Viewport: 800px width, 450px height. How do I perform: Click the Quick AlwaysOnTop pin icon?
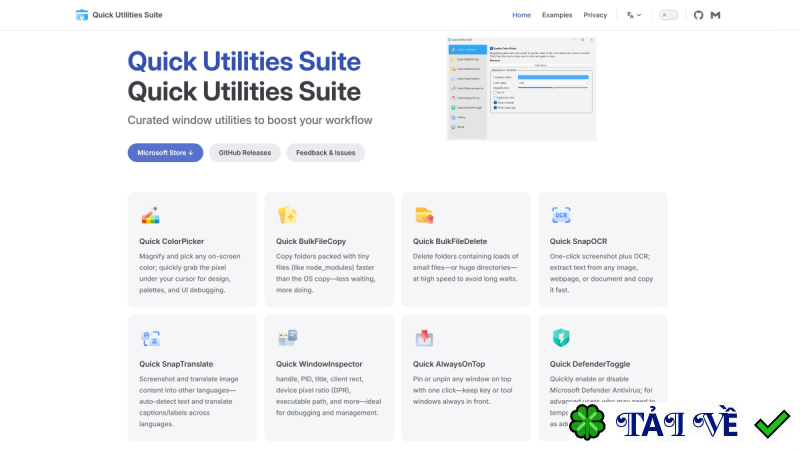coord(424,338)
